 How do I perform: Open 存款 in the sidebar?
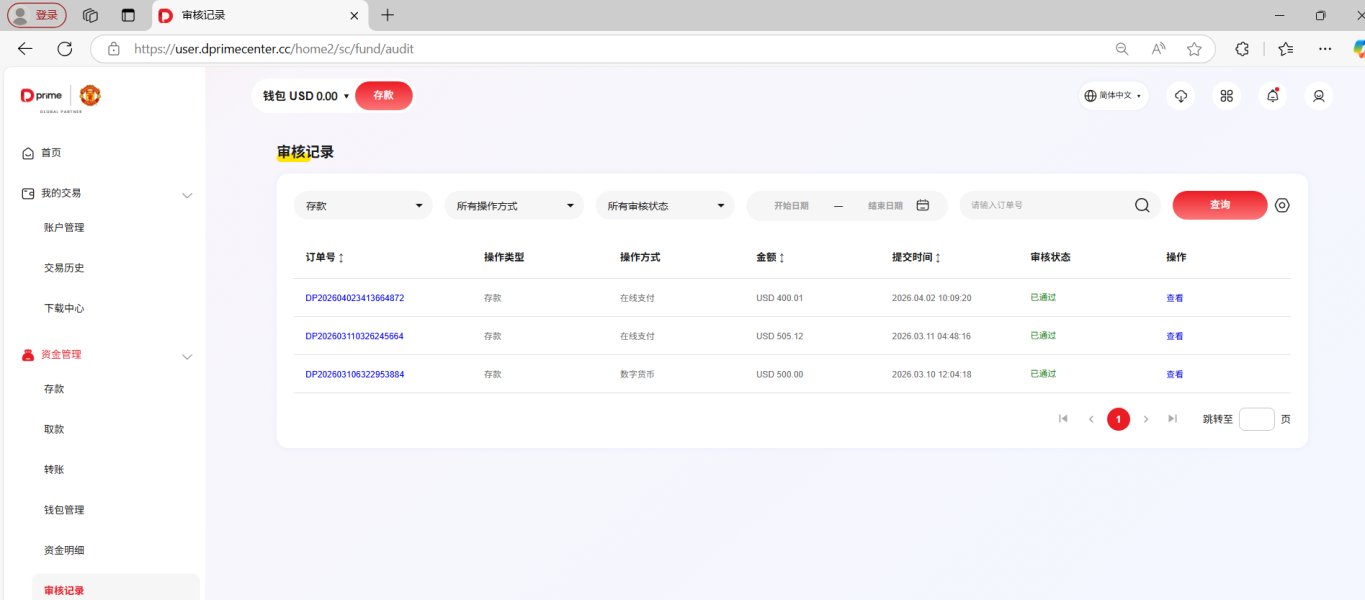coord(54,389)
